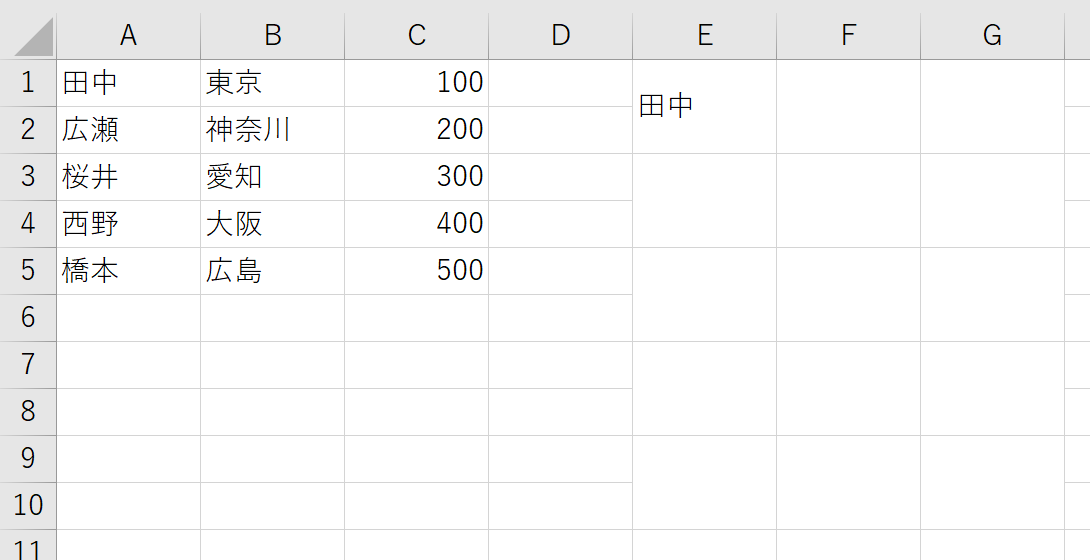Click merged cell E containing 田中
Image resolution: width=1090 pixels, height=560 pixels.
704,106
